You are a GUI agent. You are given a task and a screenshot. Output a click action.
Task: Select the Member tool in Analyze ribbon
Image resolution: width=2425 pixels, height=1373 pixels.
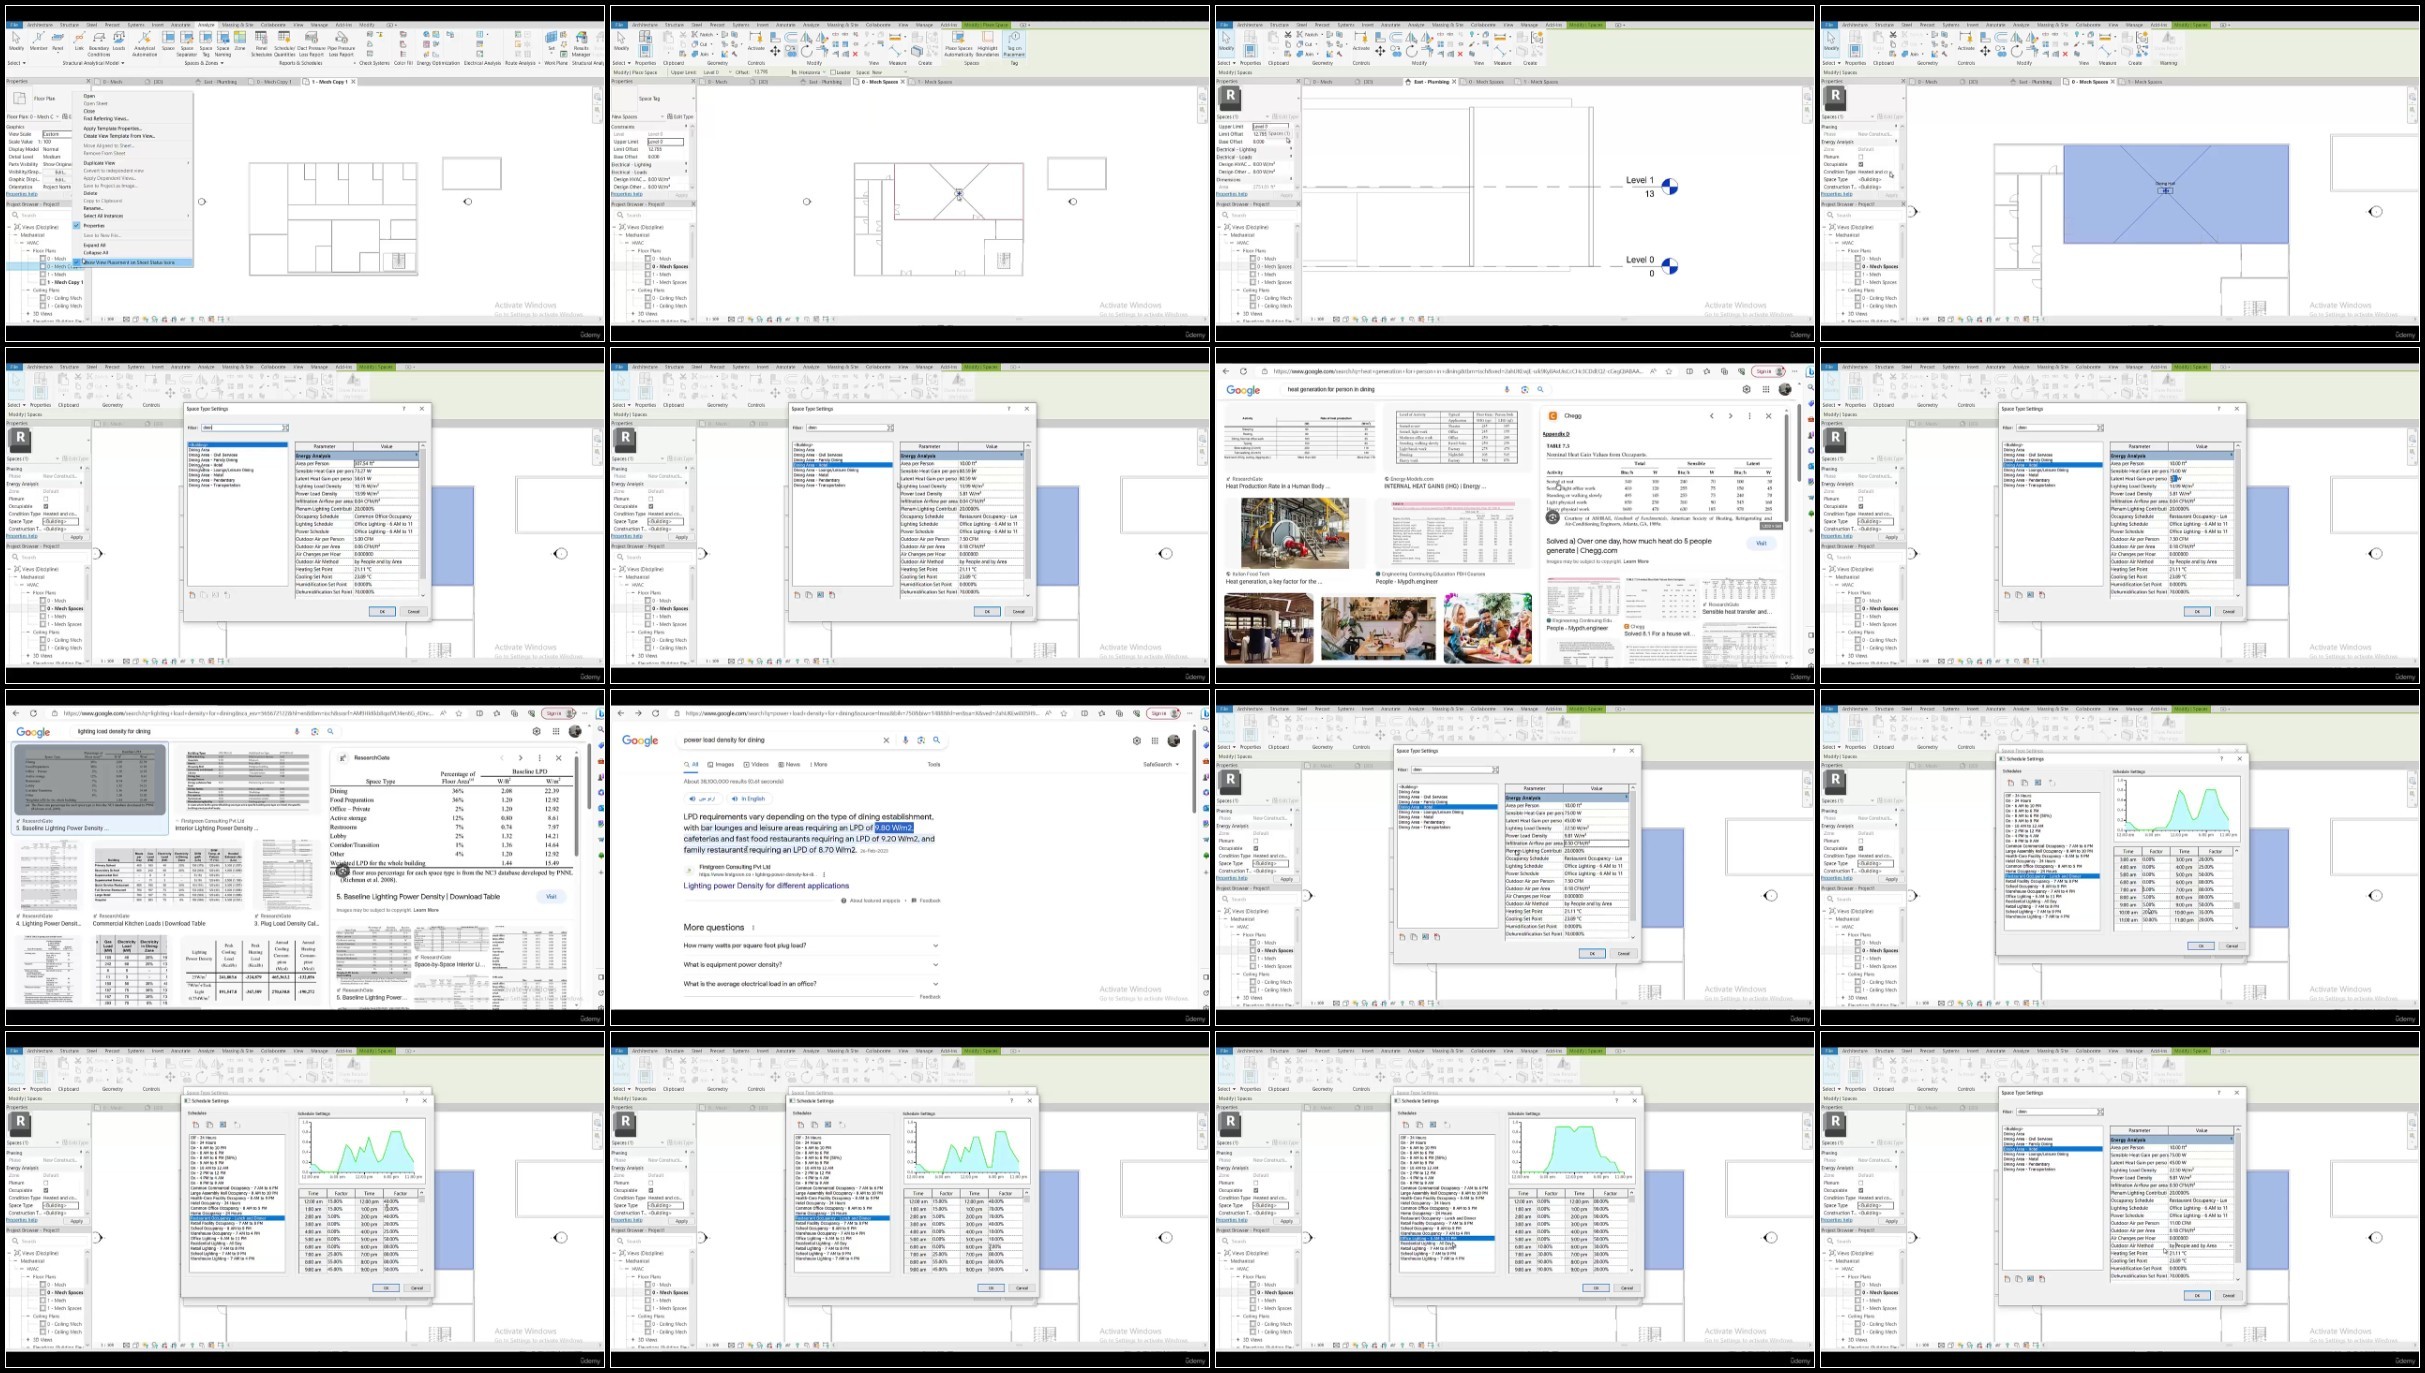click(x=38, y=41)
